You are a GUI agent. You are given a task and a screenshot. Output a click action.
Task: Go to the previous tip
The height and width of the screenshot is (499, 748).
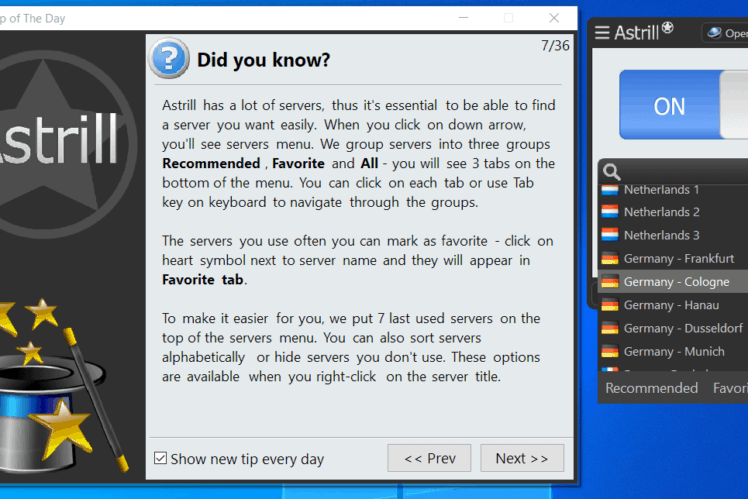tap(429, 458)
